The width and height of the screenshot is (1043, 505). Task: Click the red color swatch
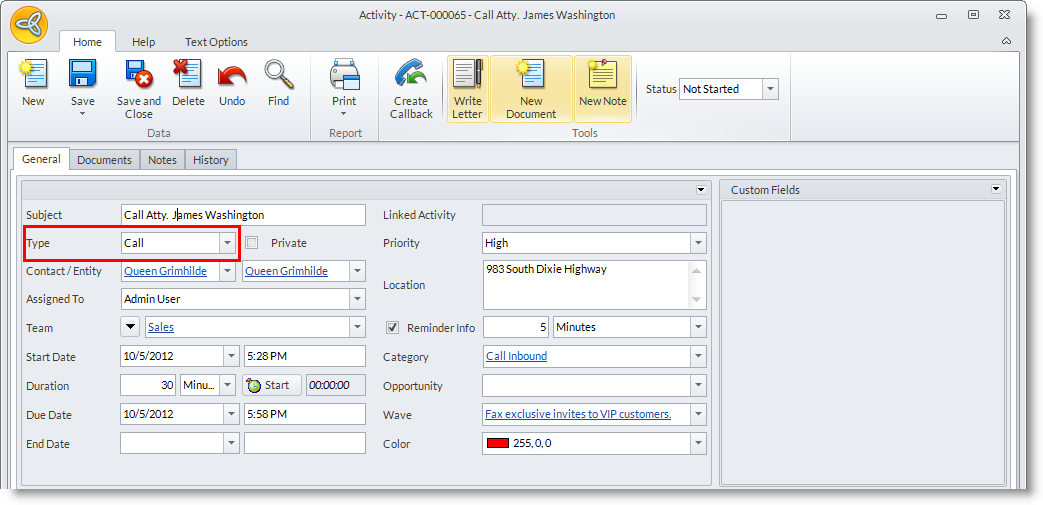(x=497, y=444)
